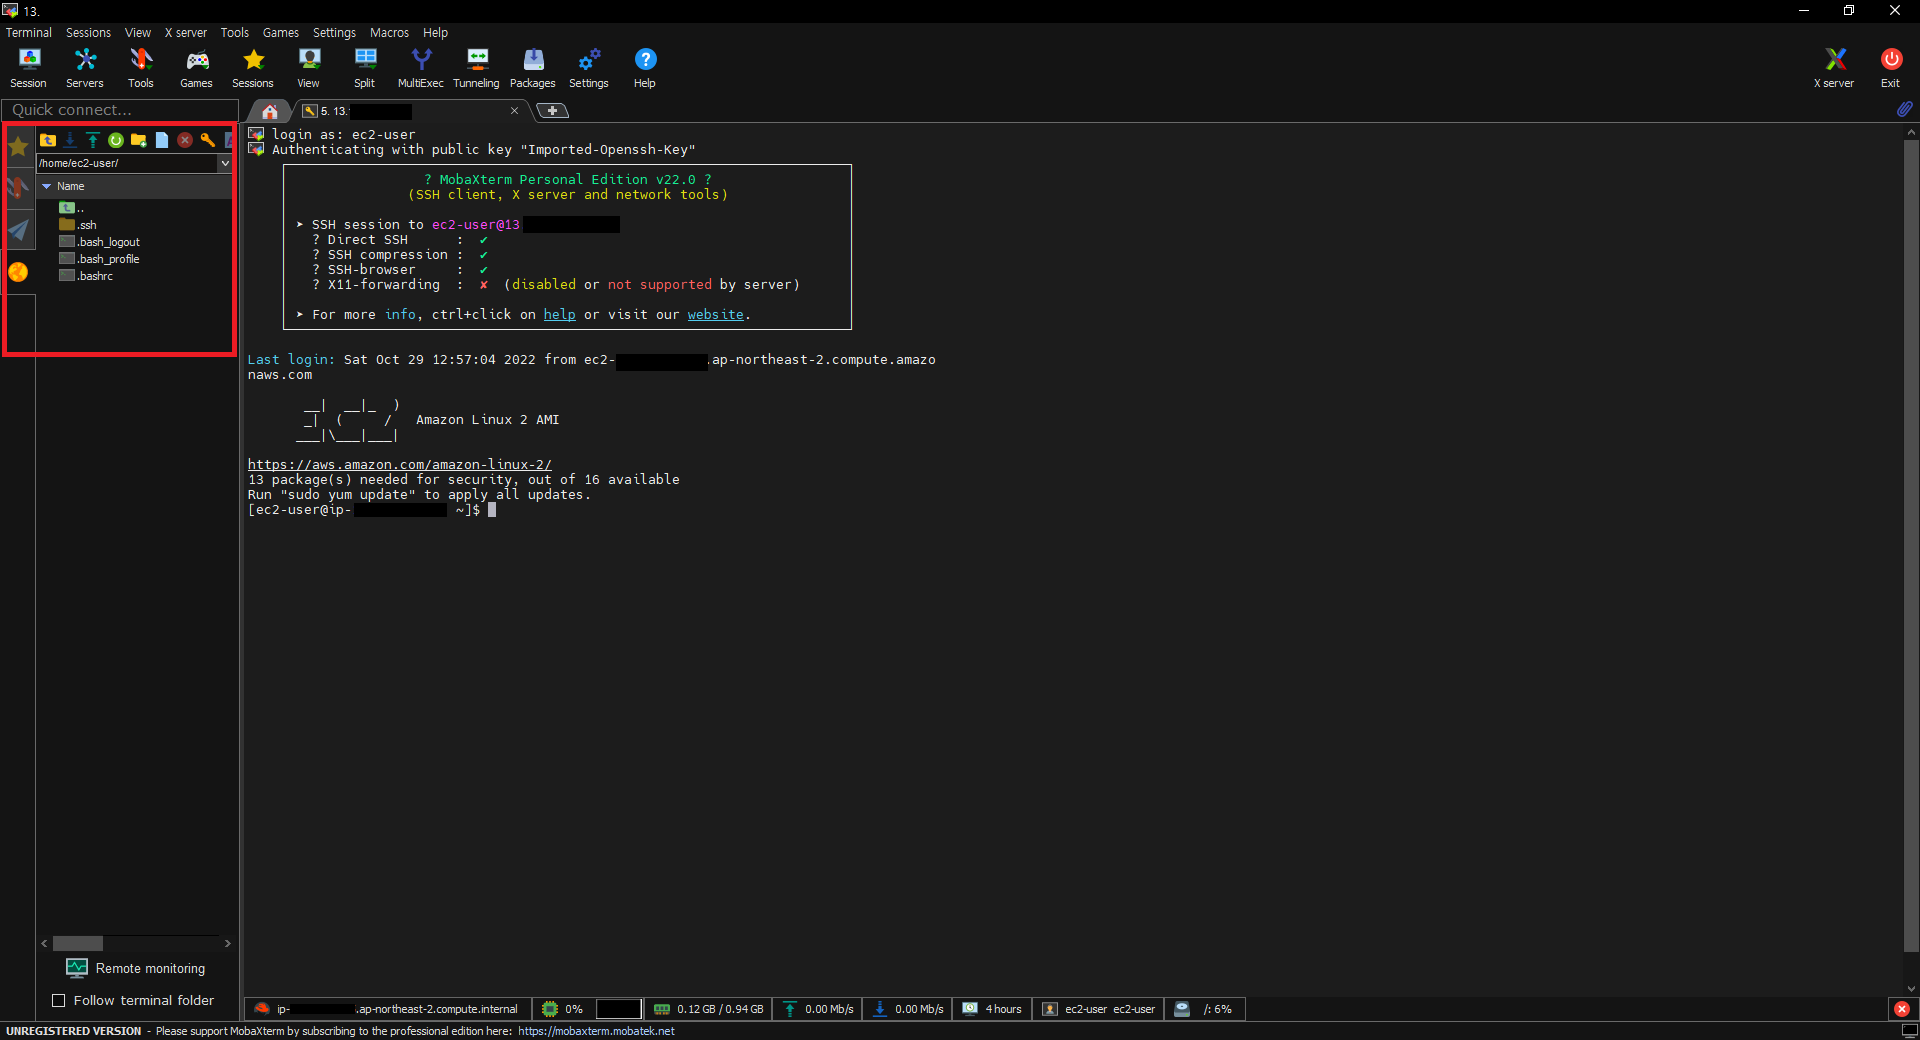Image resolution: width=1920 pixels, height=1040 pixels.
Task: Create a new folder in SFTP browser
Action: coord(139,140)
